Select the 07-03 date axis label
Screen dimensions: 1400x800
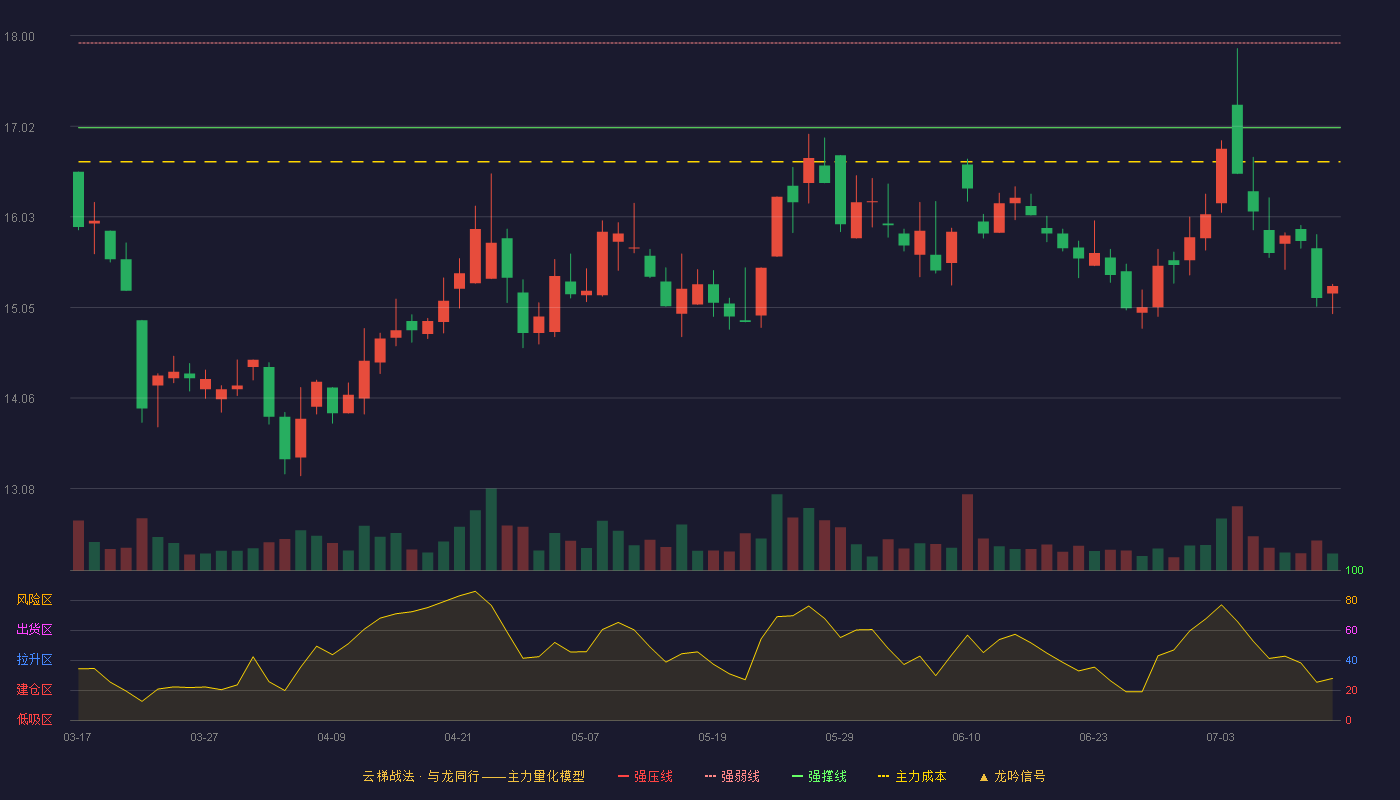[x=1220, y=737]
